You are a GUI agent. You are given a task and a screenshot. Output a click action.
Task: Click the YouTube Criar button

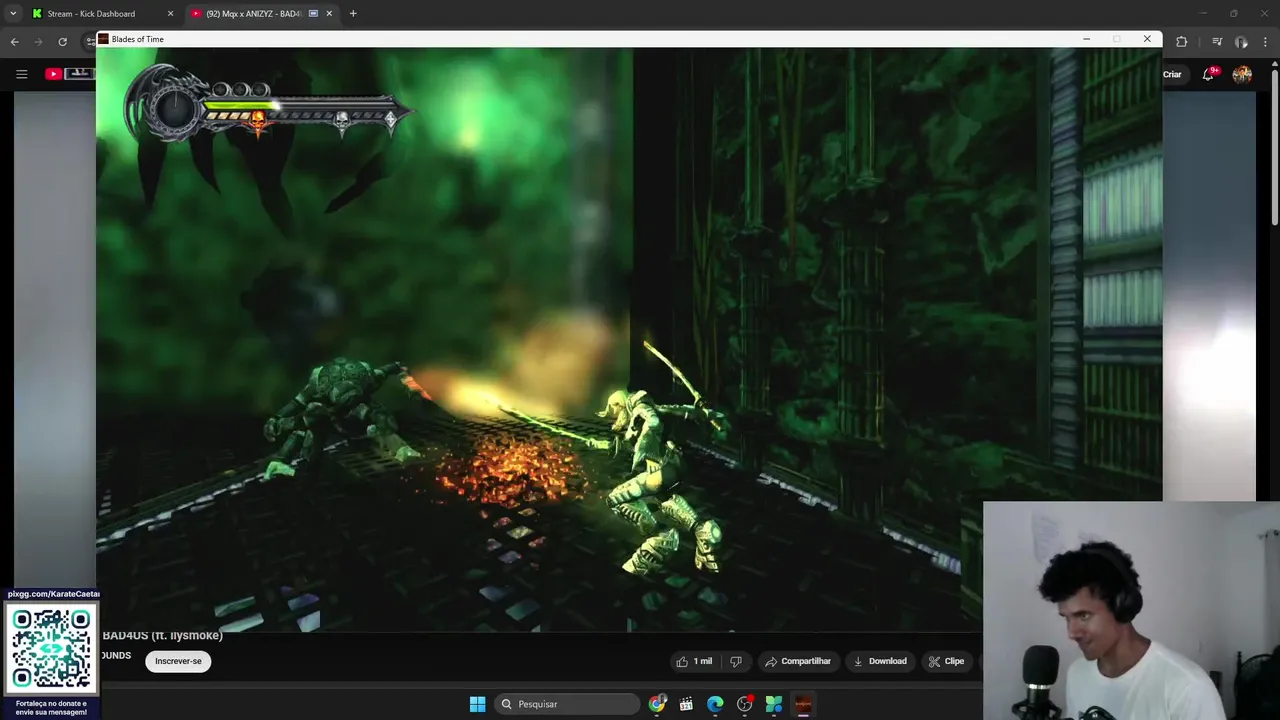1172,74
